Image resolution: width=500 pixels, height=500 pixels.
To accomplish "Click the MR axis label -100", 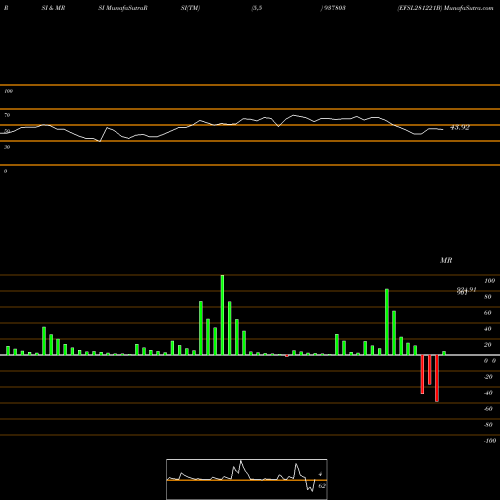I will [x=490, y=441].
